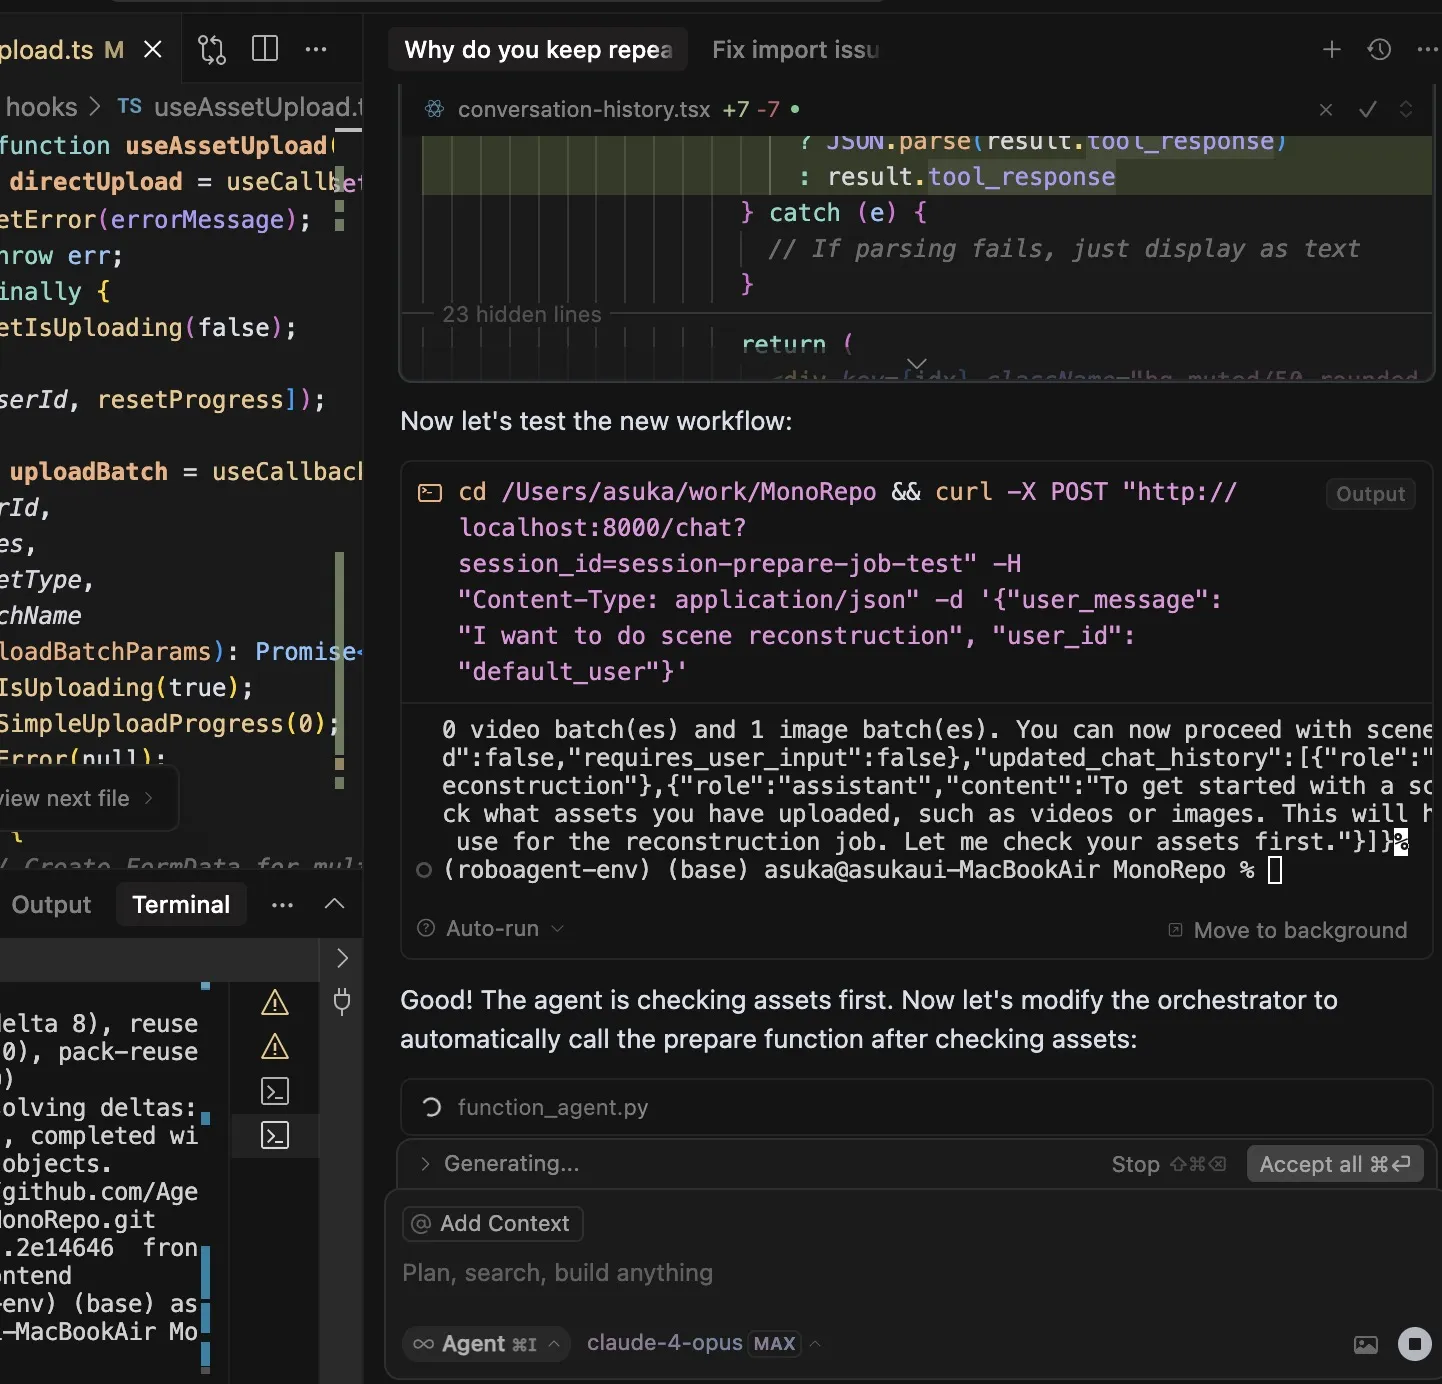1442x1384 pixels.
Task: Reject conversation-history.tsx changes with X
Action: [x=1326, y=110]
